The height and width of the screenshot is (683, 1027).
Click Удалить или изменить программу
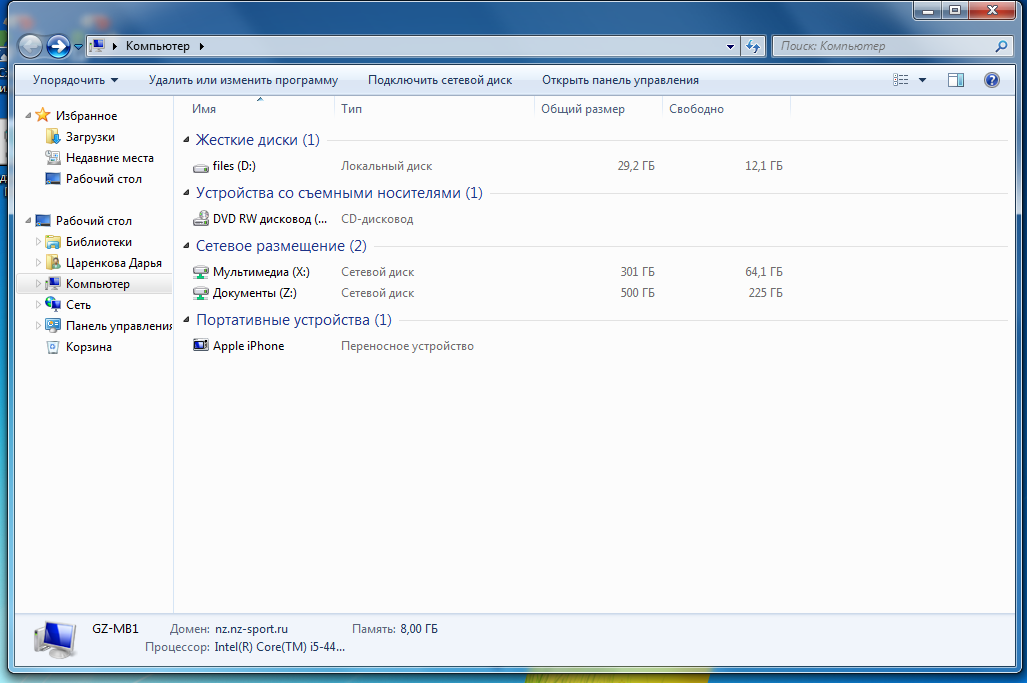coord(243,80)
